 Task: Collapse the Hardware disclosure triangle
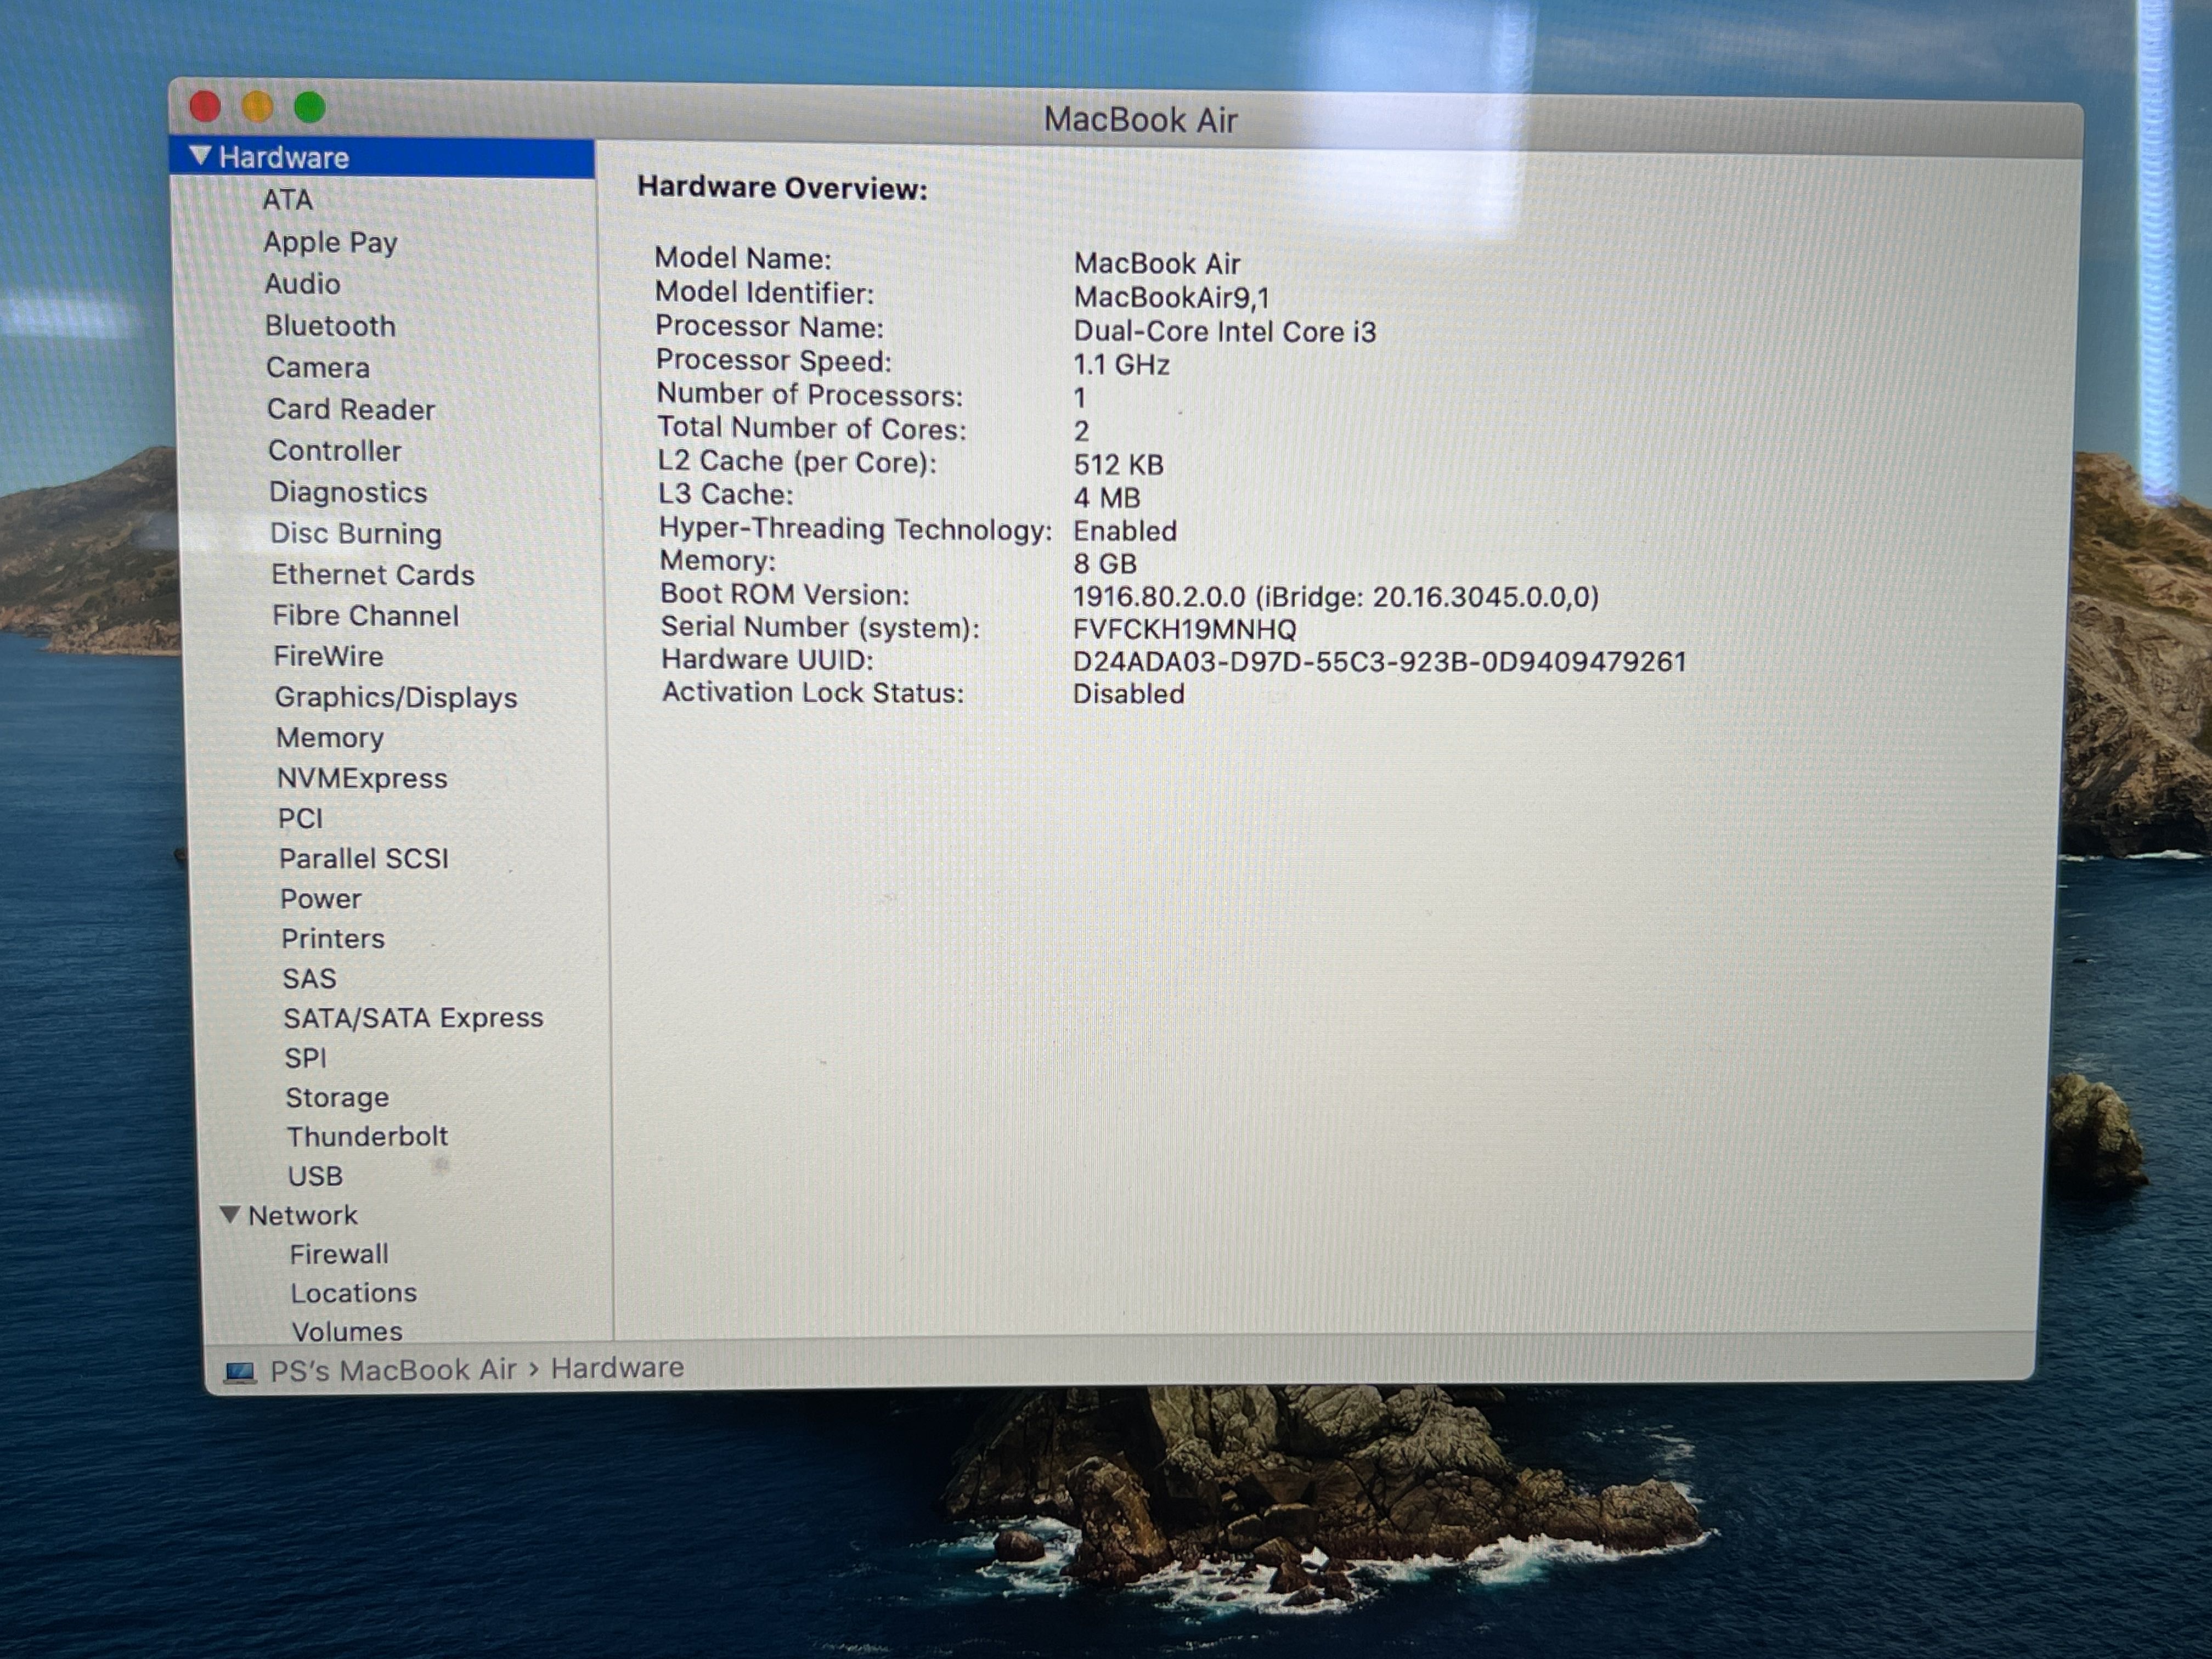pos(200,156)
